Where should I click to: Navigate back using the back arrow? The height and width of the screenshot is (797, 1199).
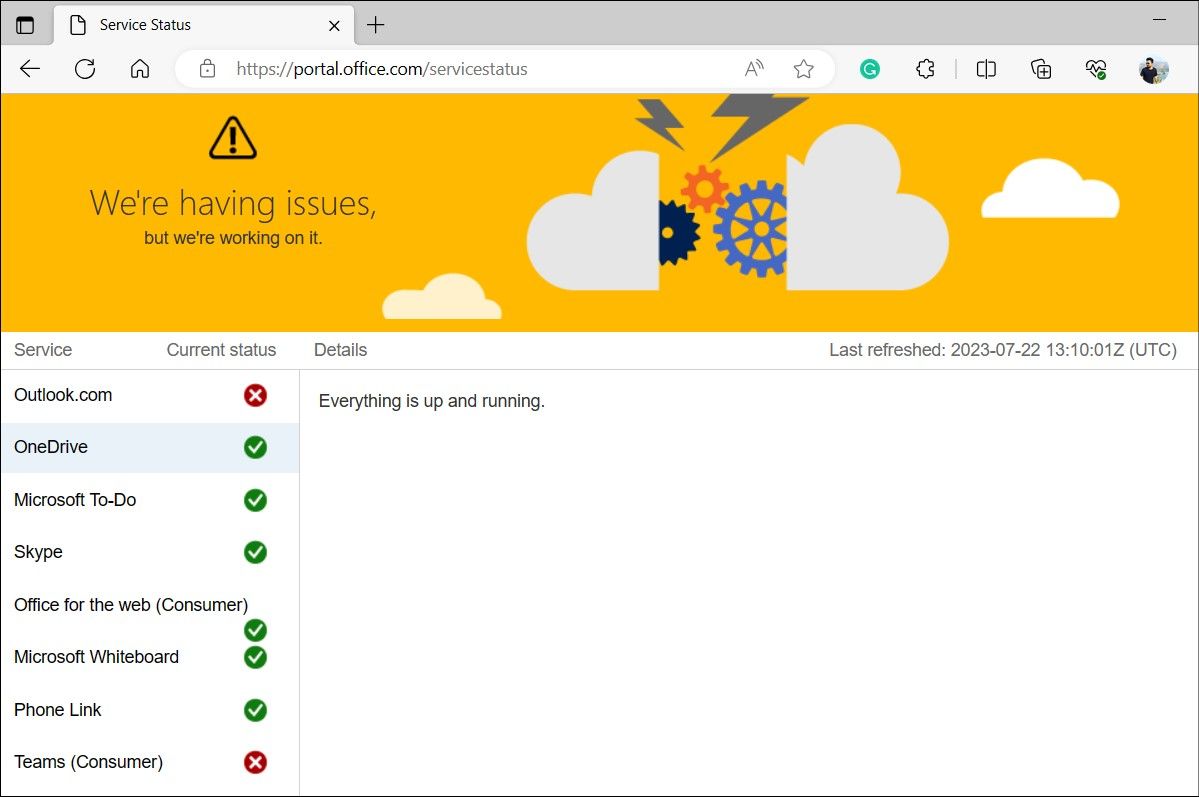tap(29, 69)
